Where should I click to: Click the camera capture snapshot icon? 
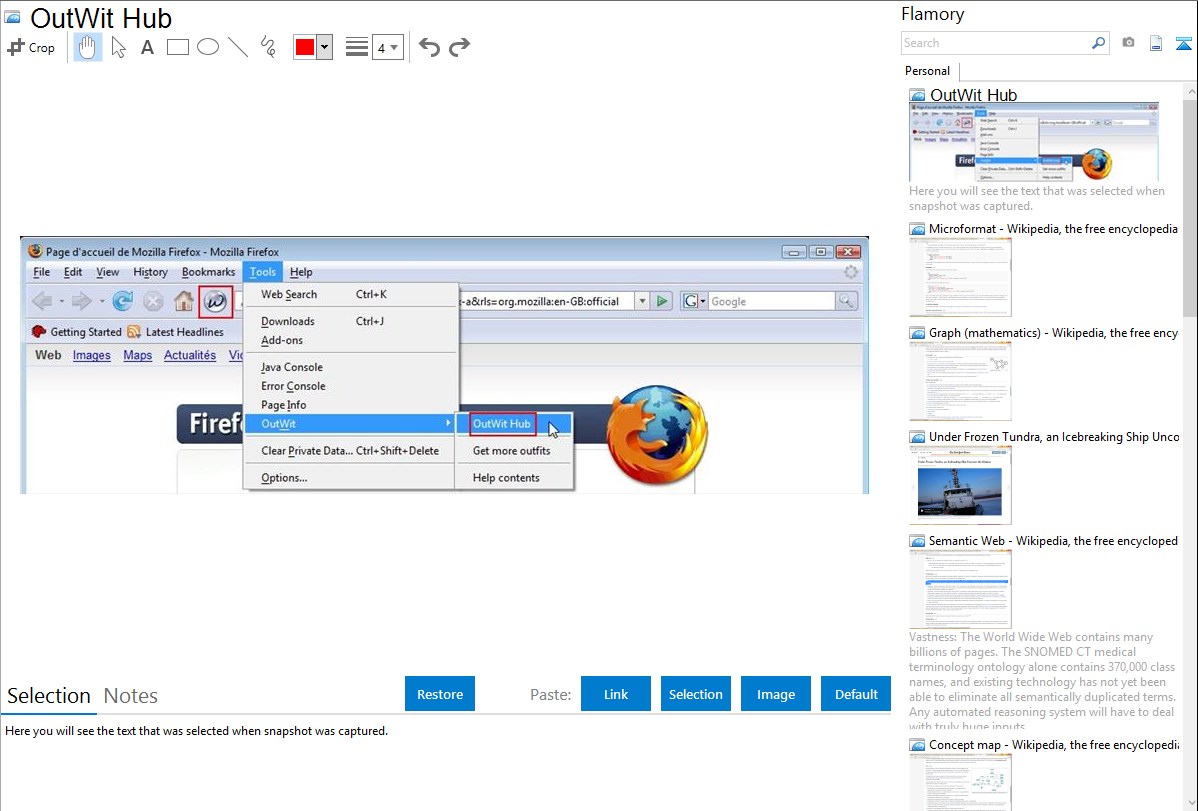click(1128, 43)
